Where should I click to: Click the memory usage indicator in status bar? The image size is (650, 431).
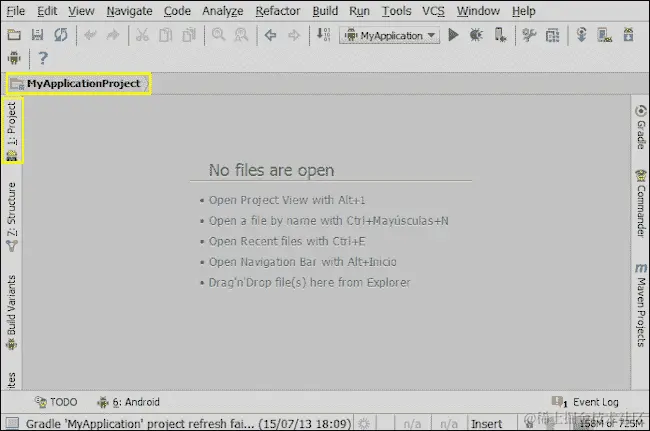click(x=611, y=424)
